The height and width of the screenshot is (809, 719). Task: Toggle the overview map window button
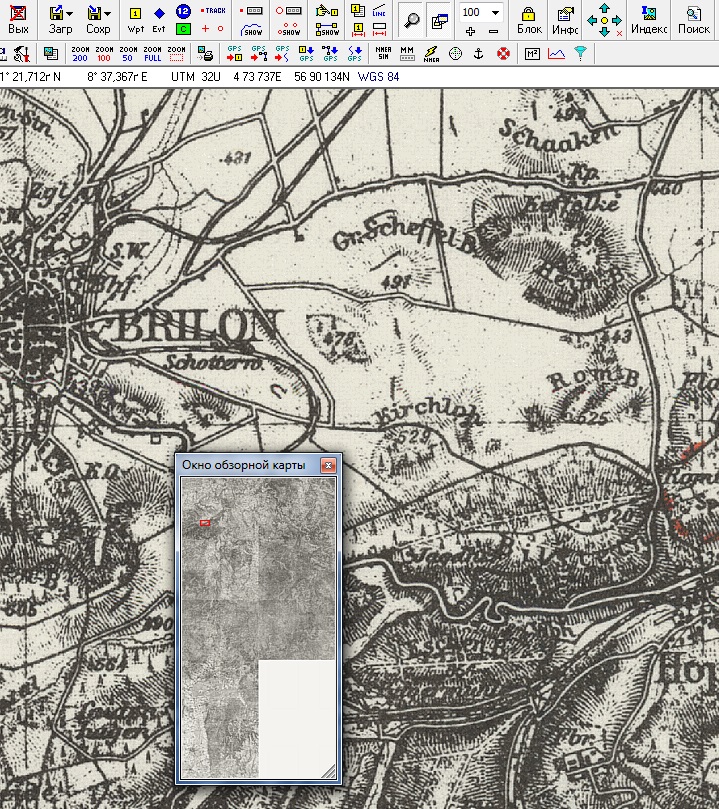438,18
